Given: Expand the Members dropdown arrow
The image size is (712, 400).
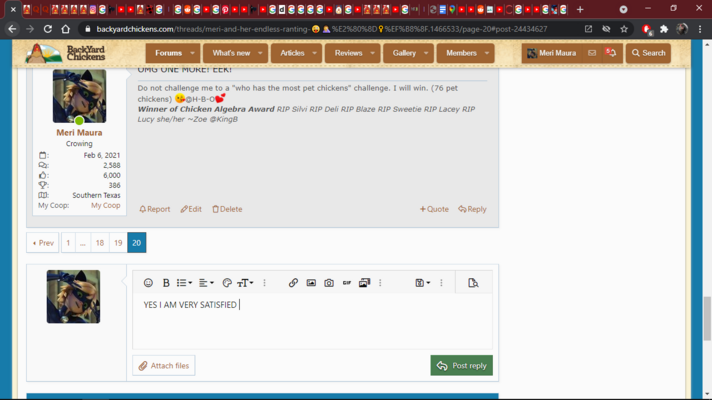Looking at the screenshot, I should tap(487, 53).
